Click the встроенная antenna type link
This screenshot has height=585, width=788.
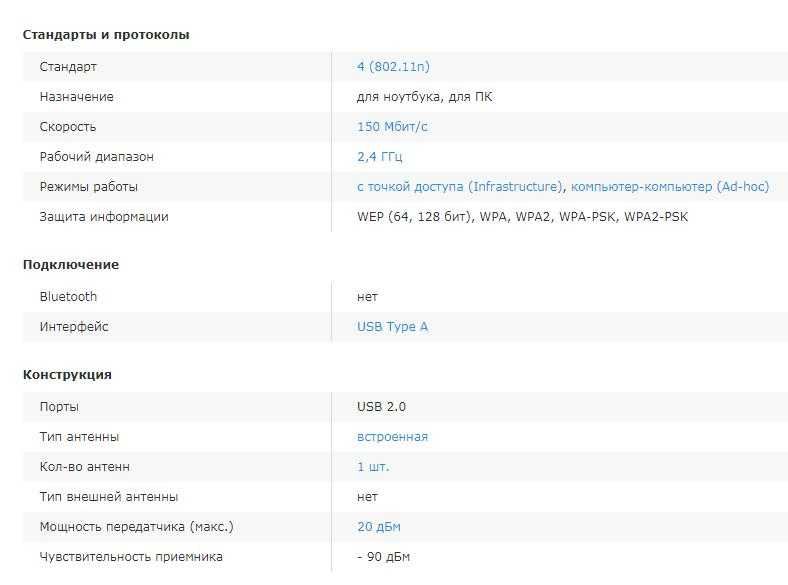coord(392,437)
